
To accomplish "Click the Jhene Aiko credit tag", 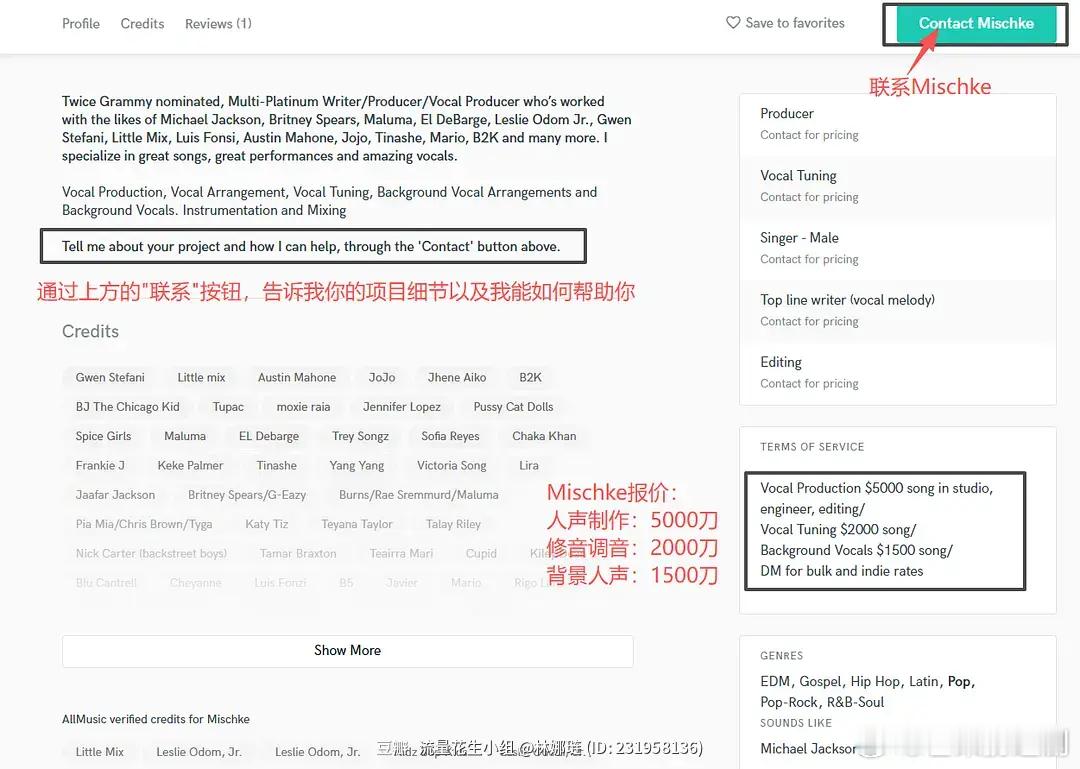I will click(x=457, y=378).
